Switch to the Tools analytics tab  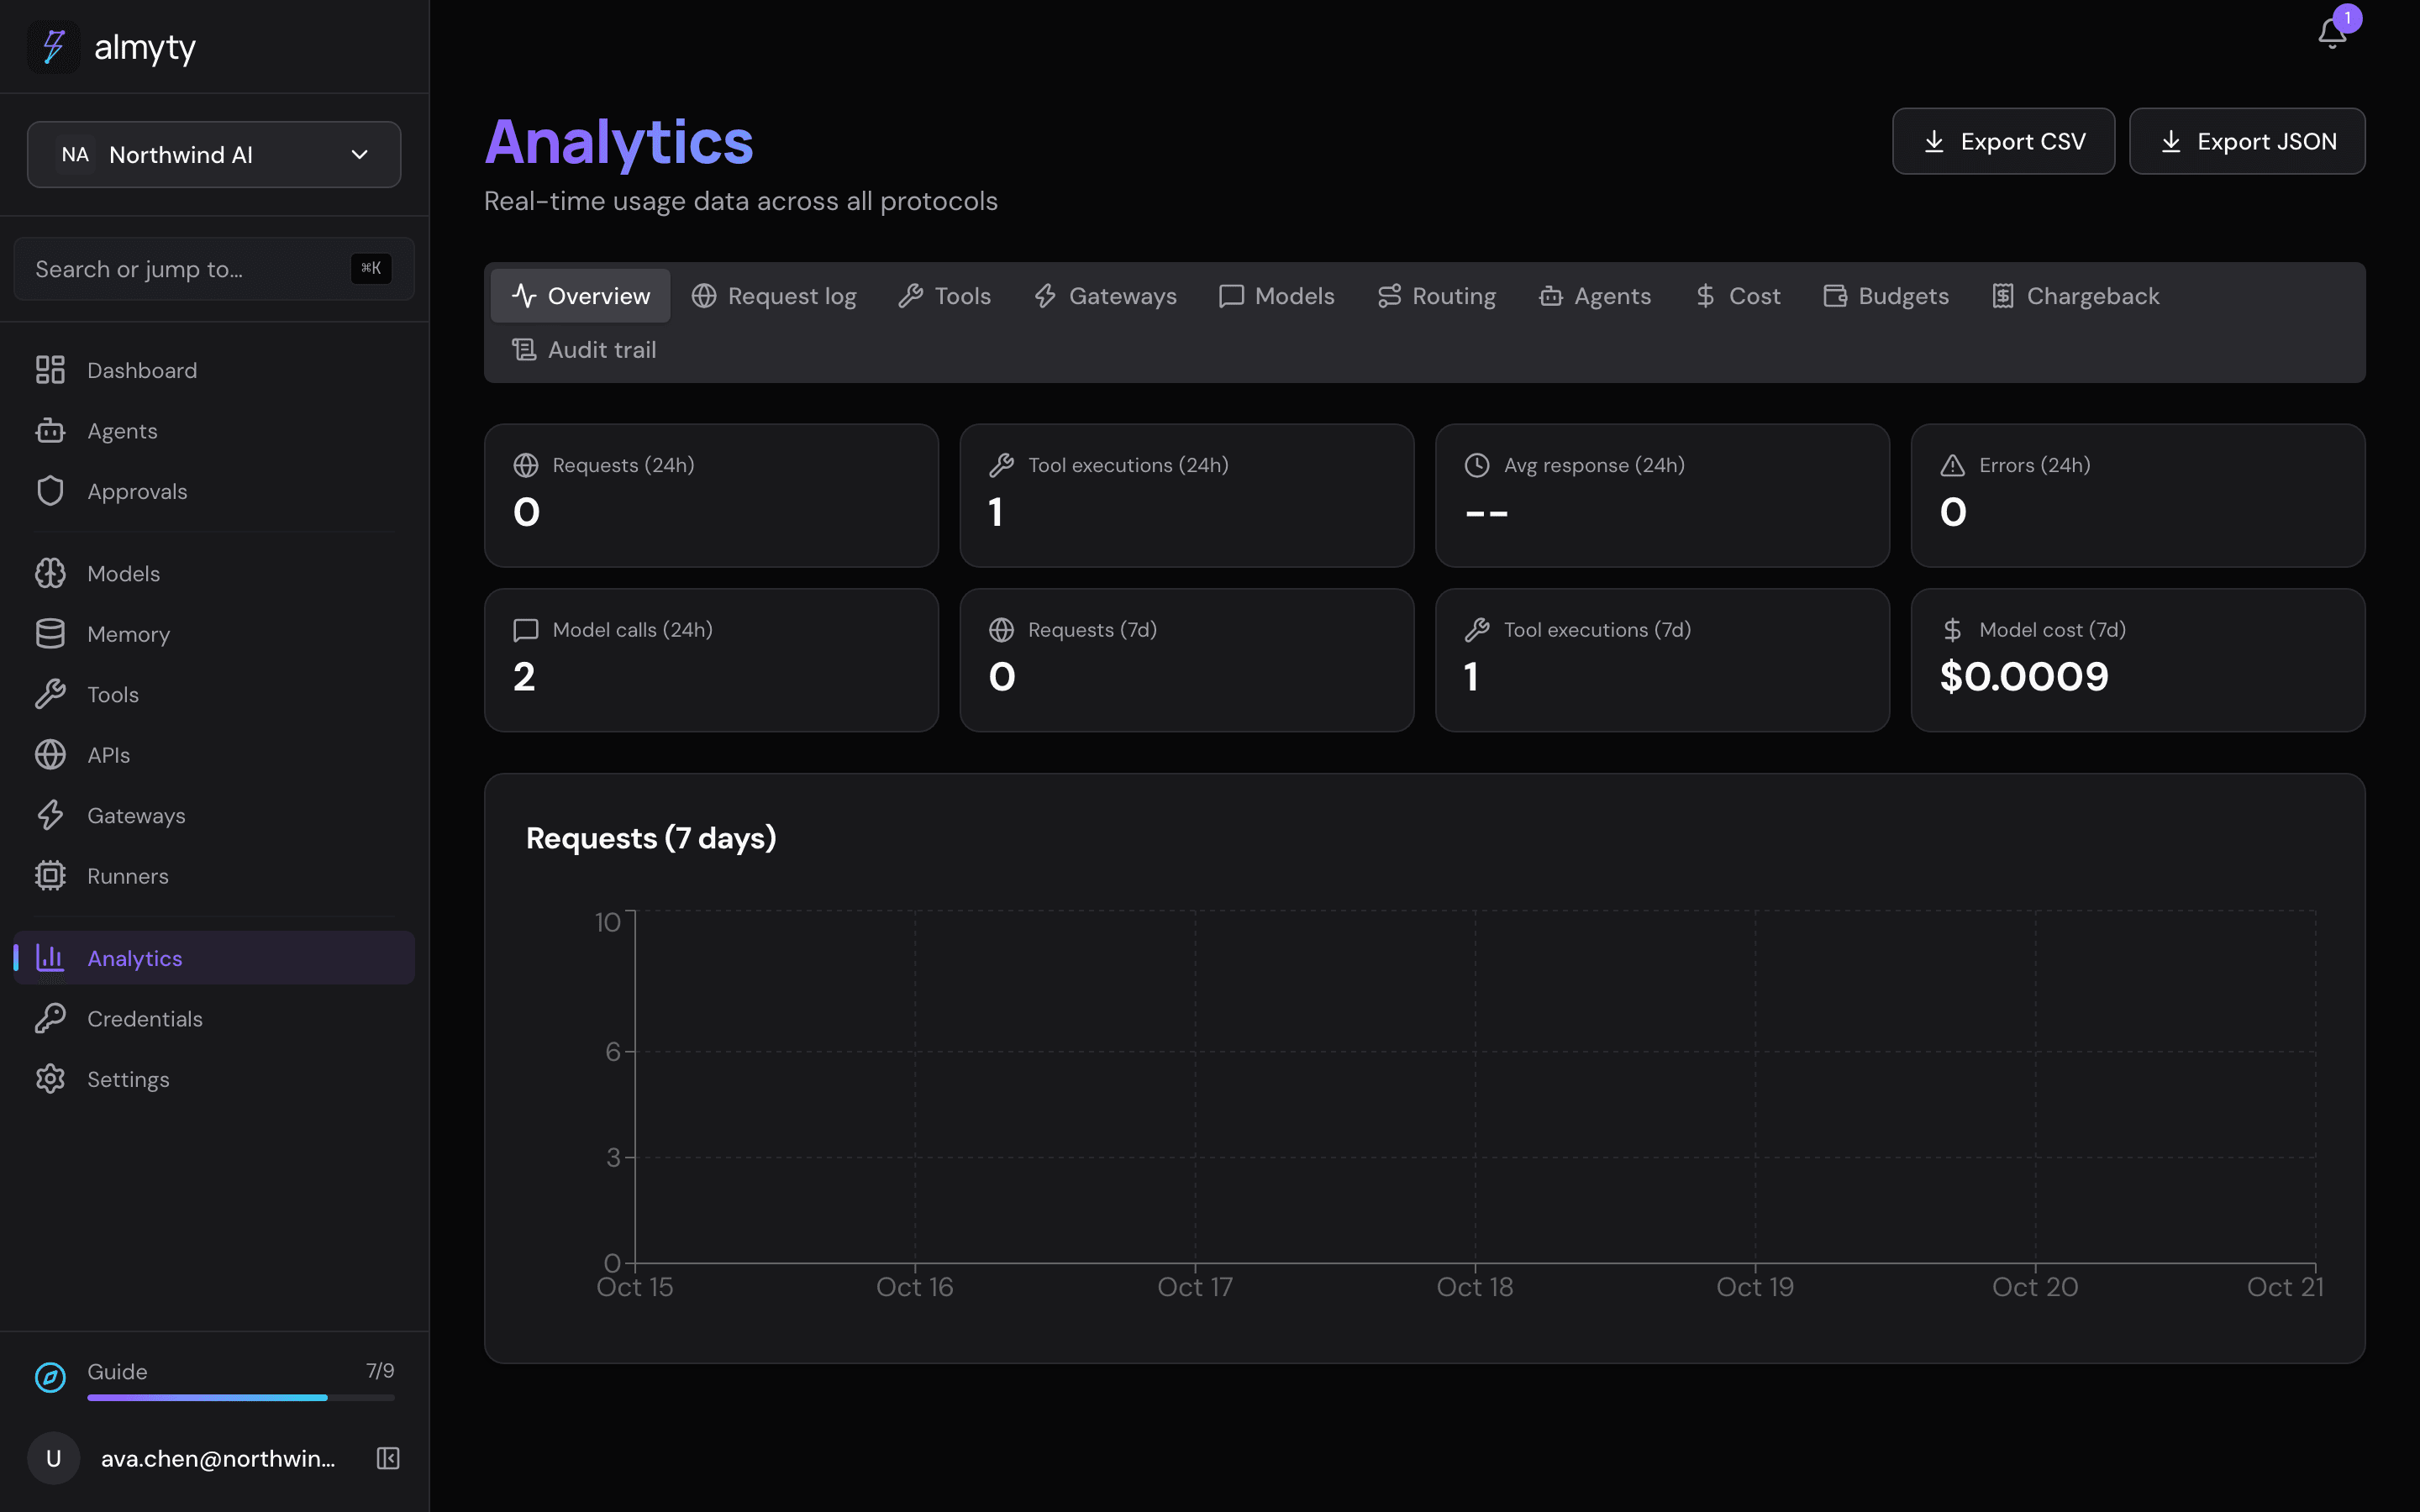[944, 296]
